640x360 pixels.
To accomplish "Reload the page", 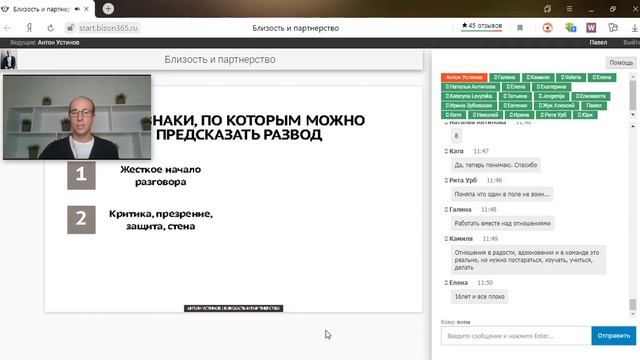I will 51,28.
